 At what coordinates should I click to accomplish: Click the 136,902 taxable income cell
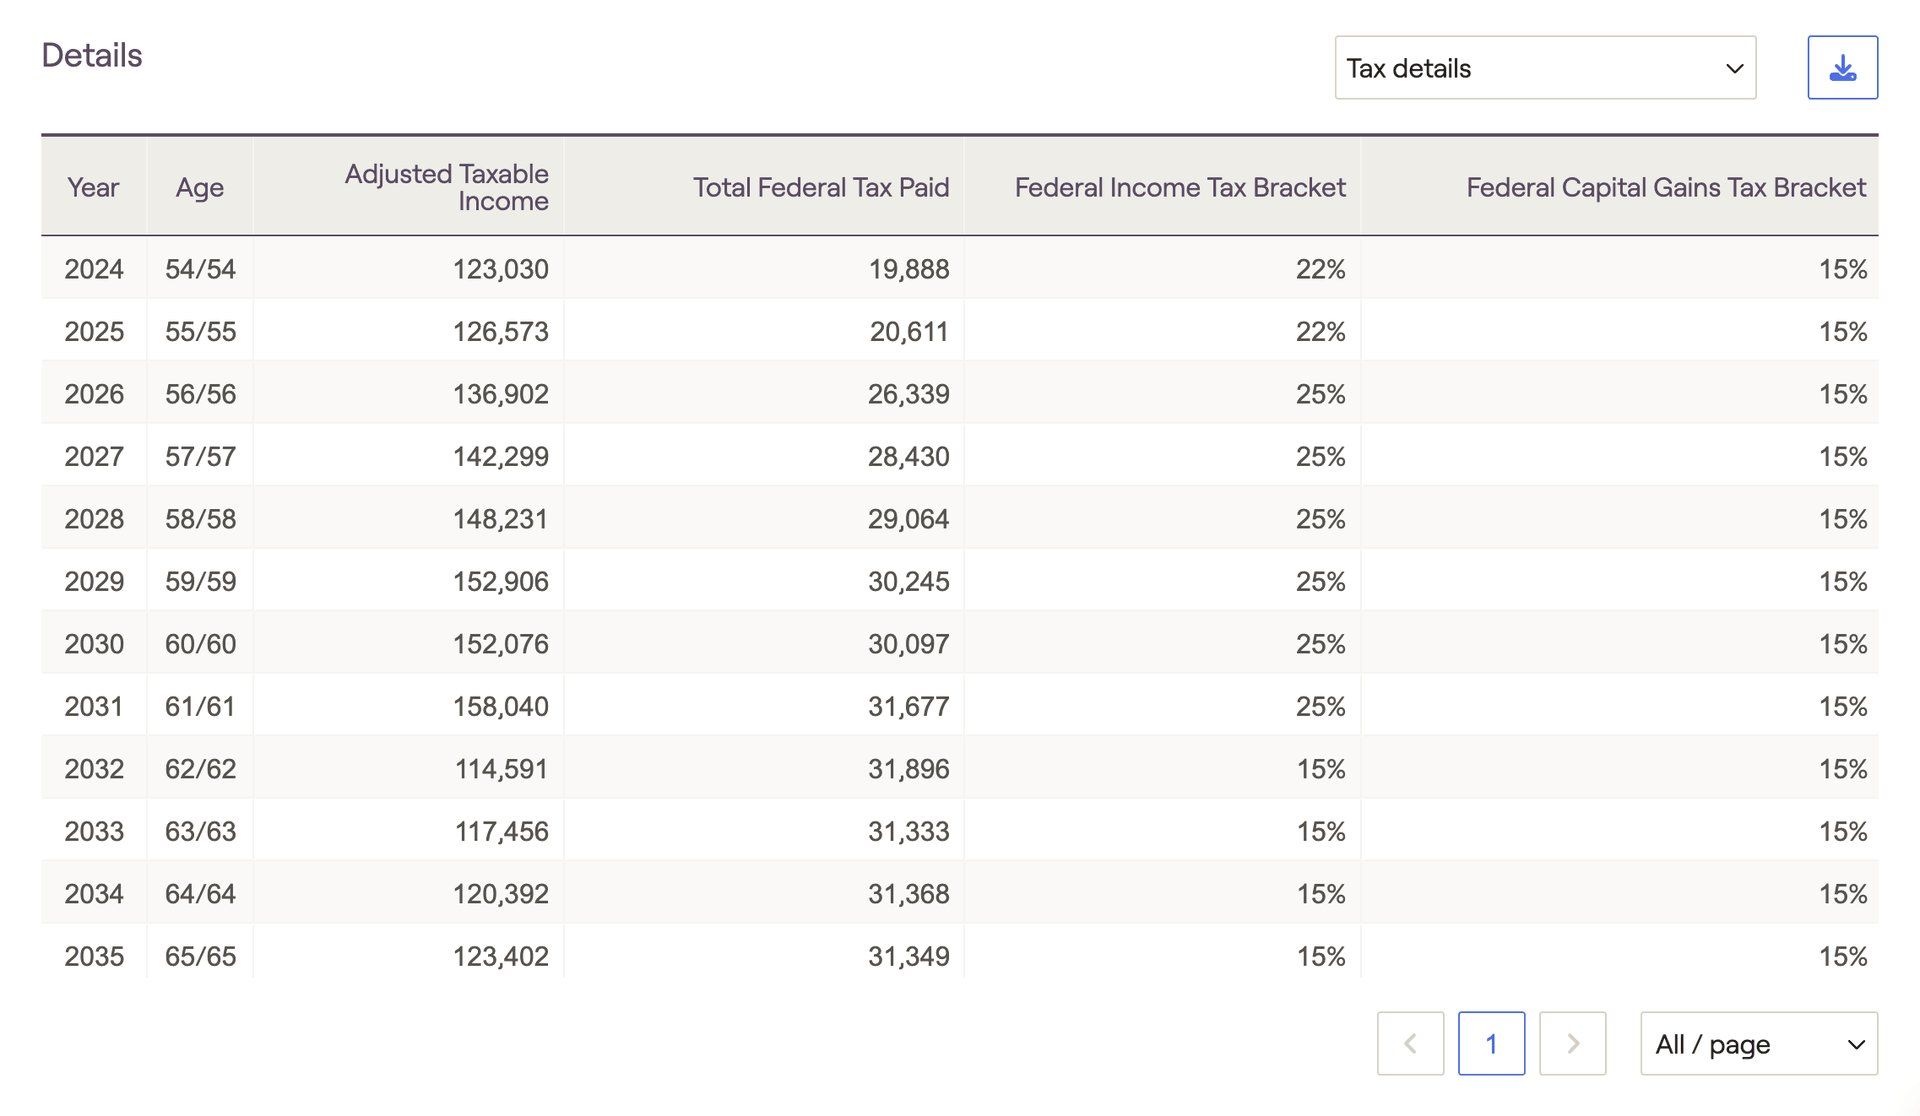(500, 394)
